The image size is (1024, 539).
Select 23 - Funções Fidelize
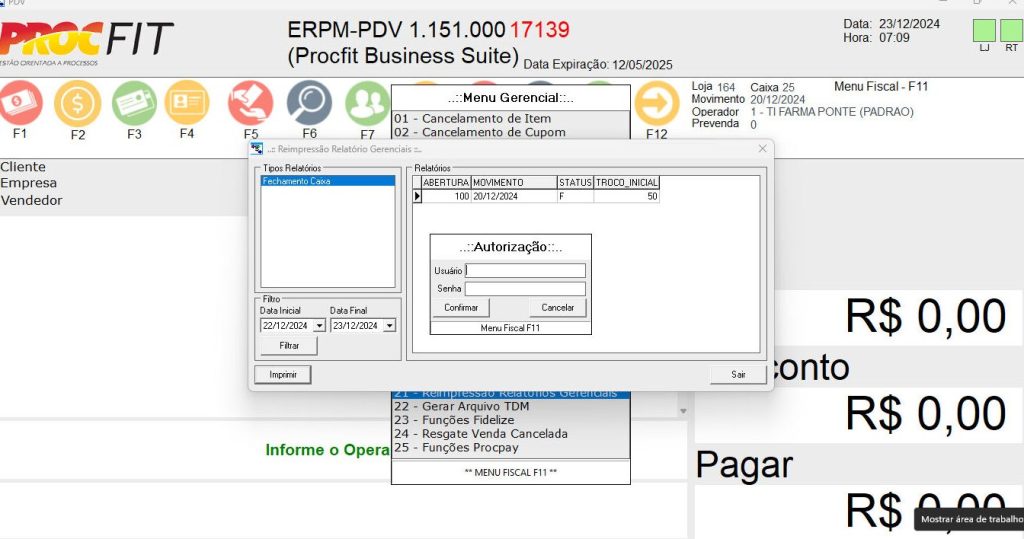(x=511, y=420)
